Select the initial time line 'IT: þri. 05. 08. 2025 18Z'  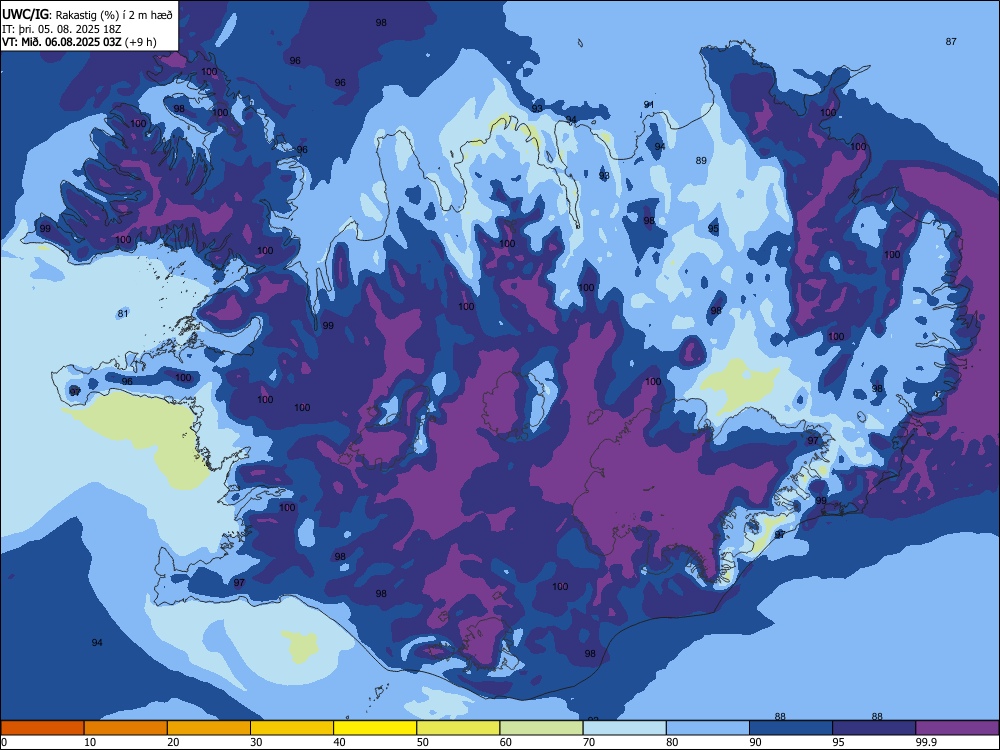pos(61,29)
